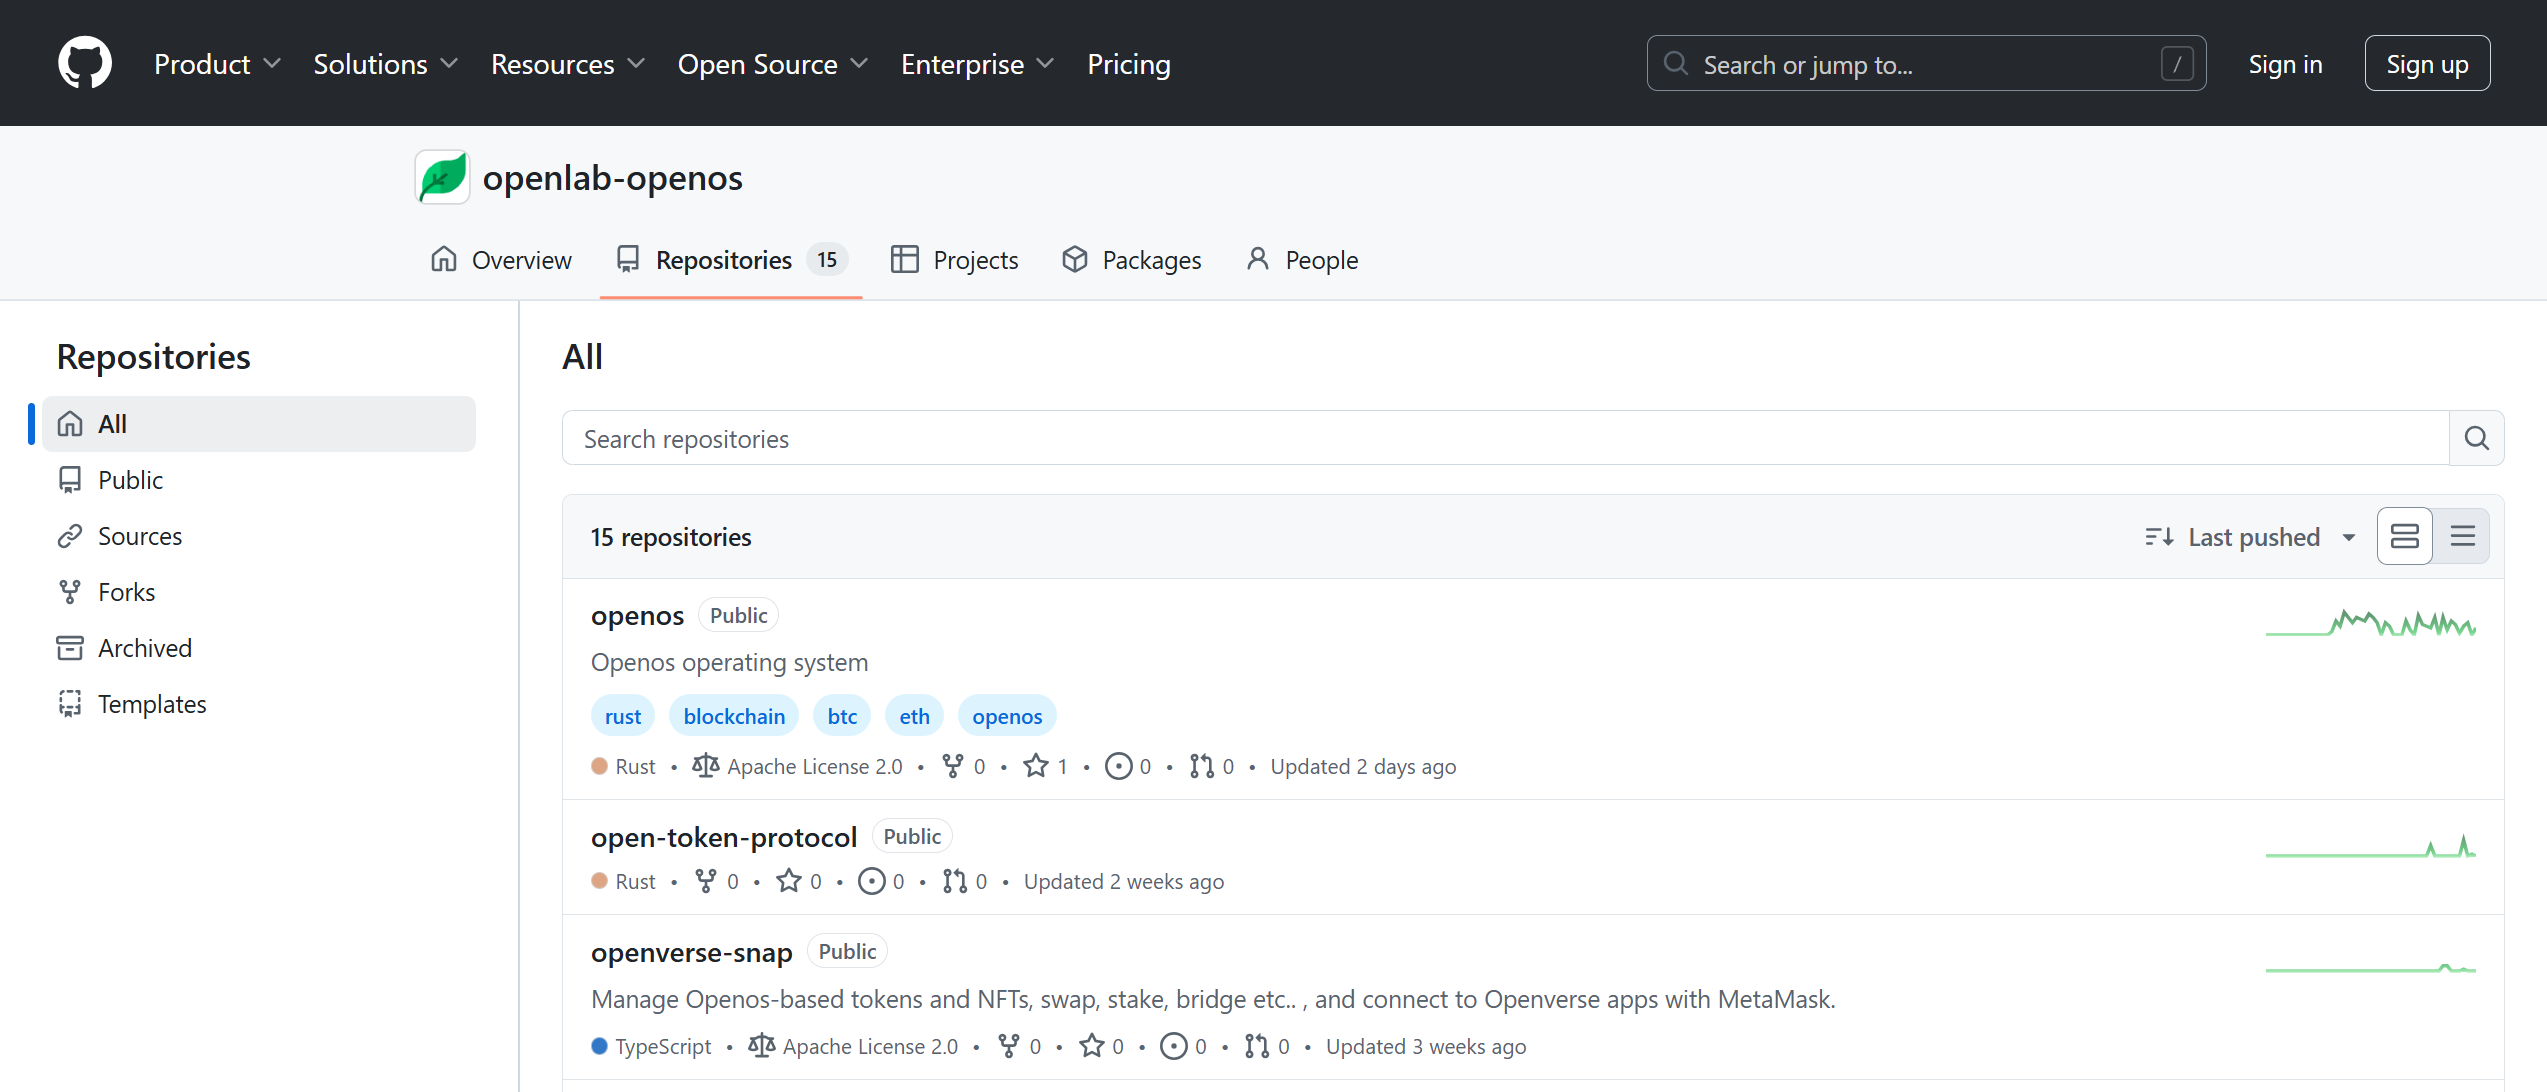Click the Sign up button
Viewport: 2547px width, 1092px height.
click(2426, 64)
